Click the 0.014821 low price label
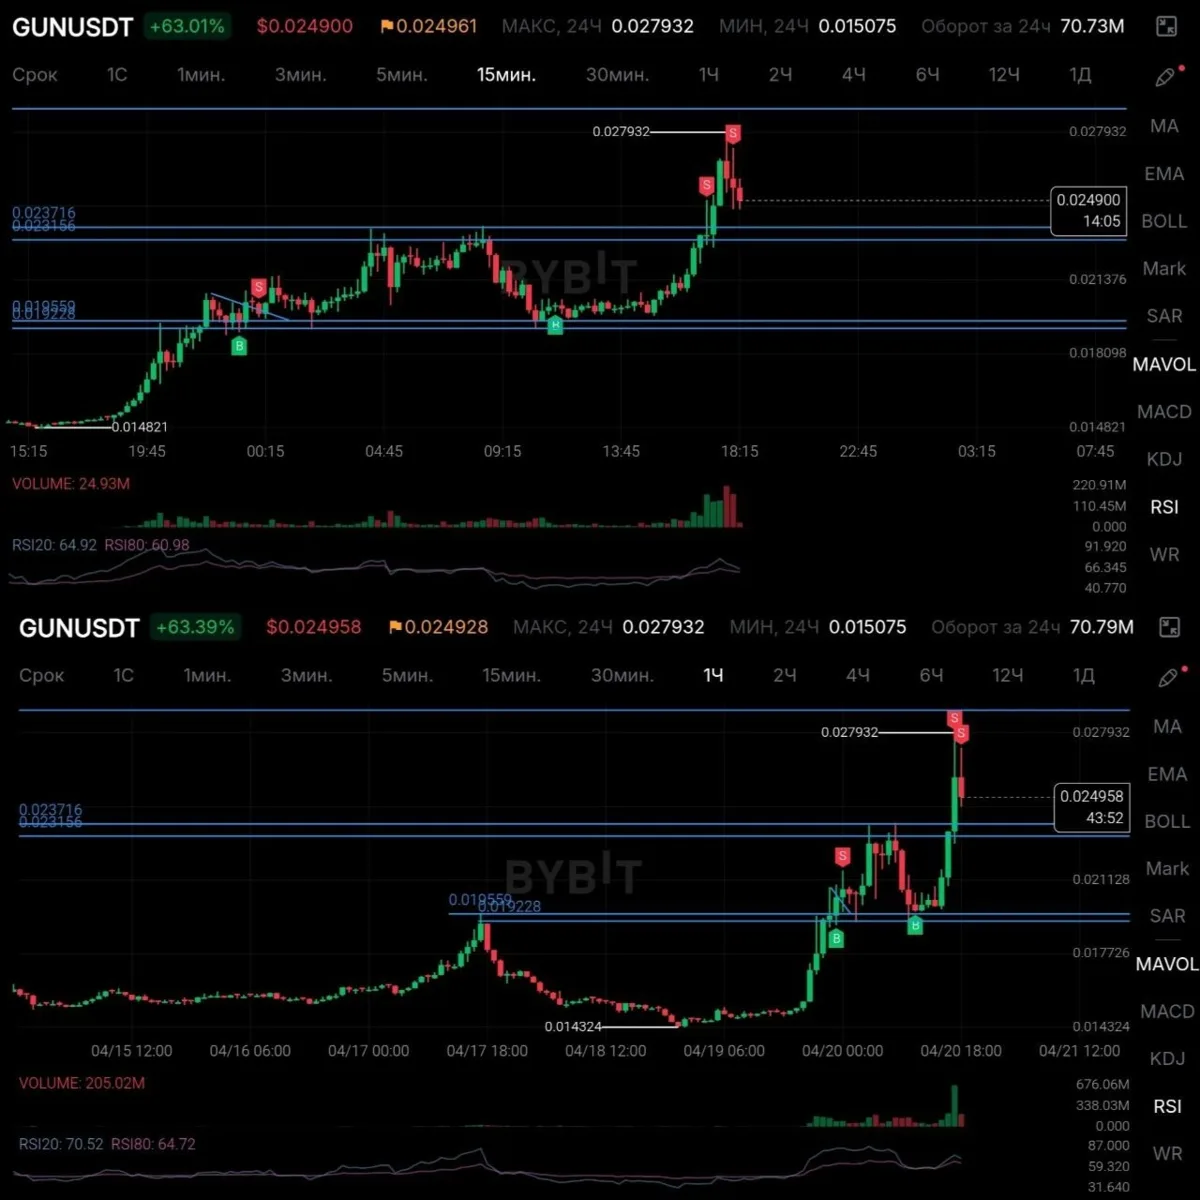This screenshot has height=1200, width=1200. 139,427
